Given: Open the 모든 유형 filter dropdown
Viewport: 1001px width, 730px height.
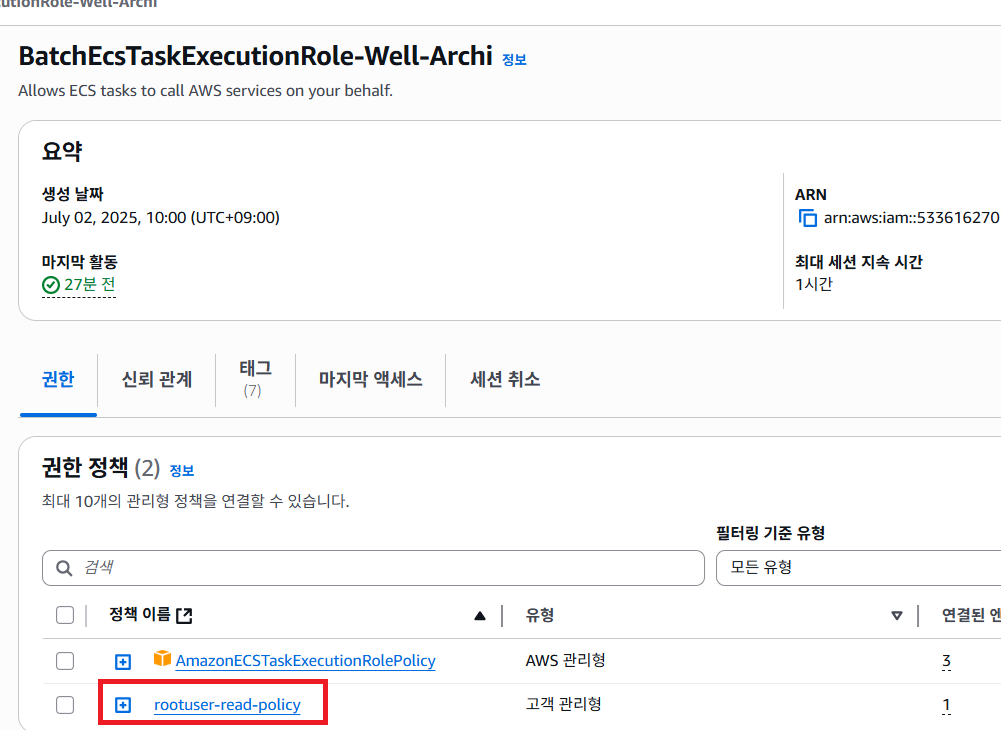Looking at the screenshot, I should [x=858, y=568].
